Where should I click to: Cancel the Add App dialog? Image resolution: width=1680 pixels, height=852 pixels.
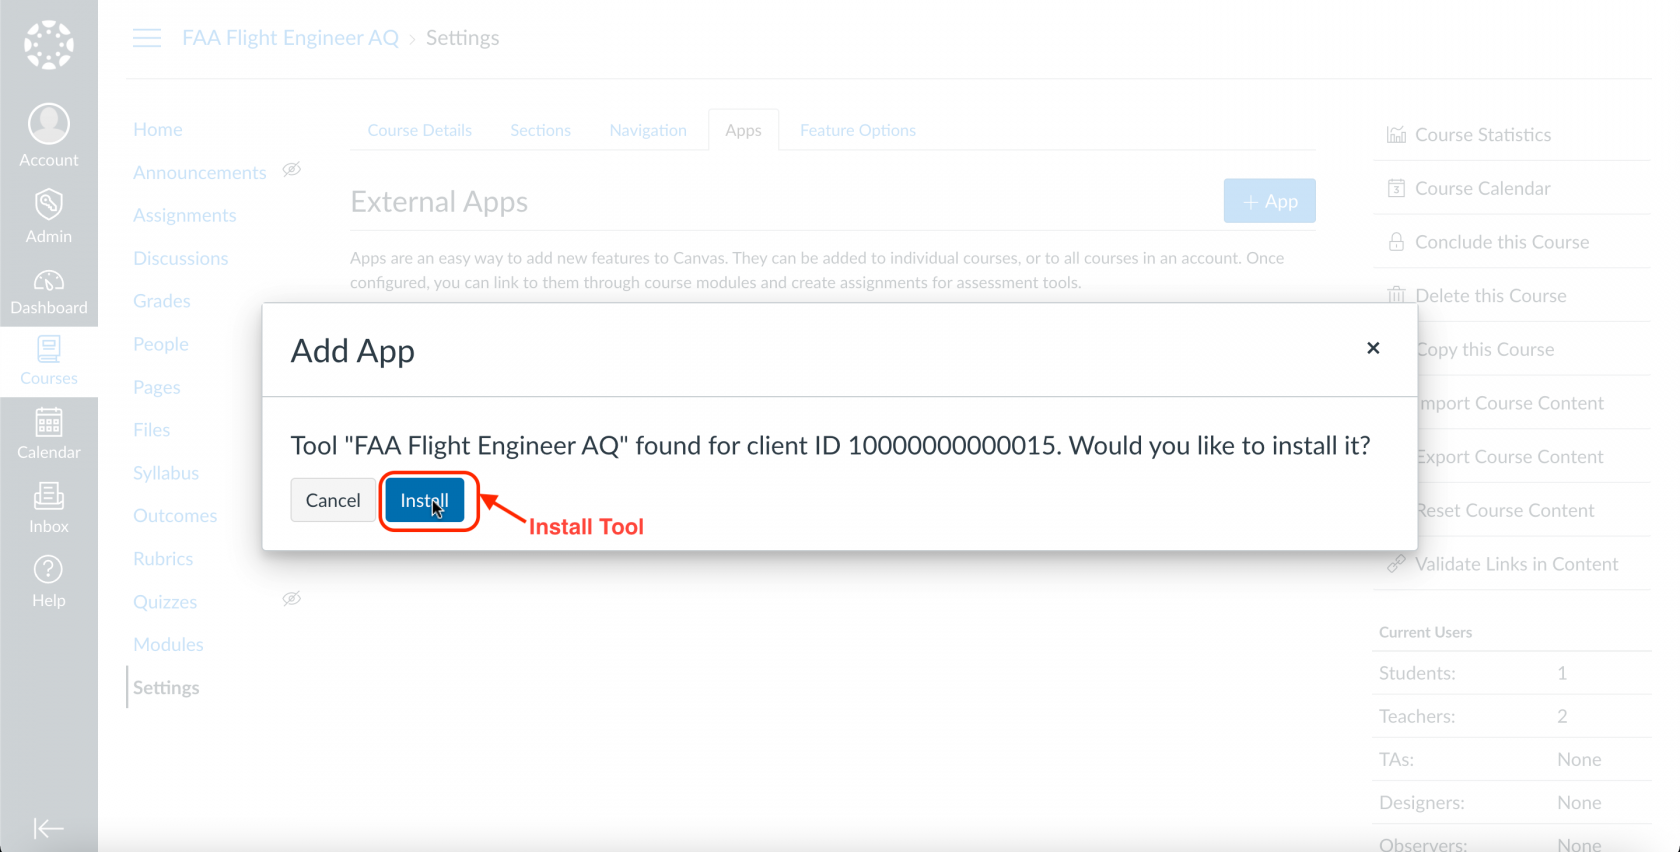coord(333,500)
